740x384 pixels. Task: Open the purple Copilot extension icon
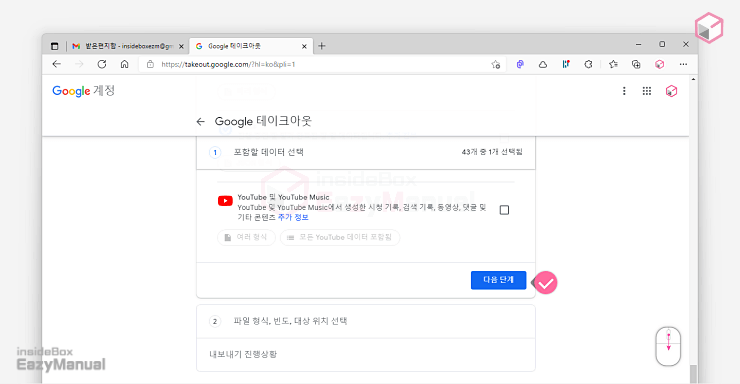click(520, 64)
